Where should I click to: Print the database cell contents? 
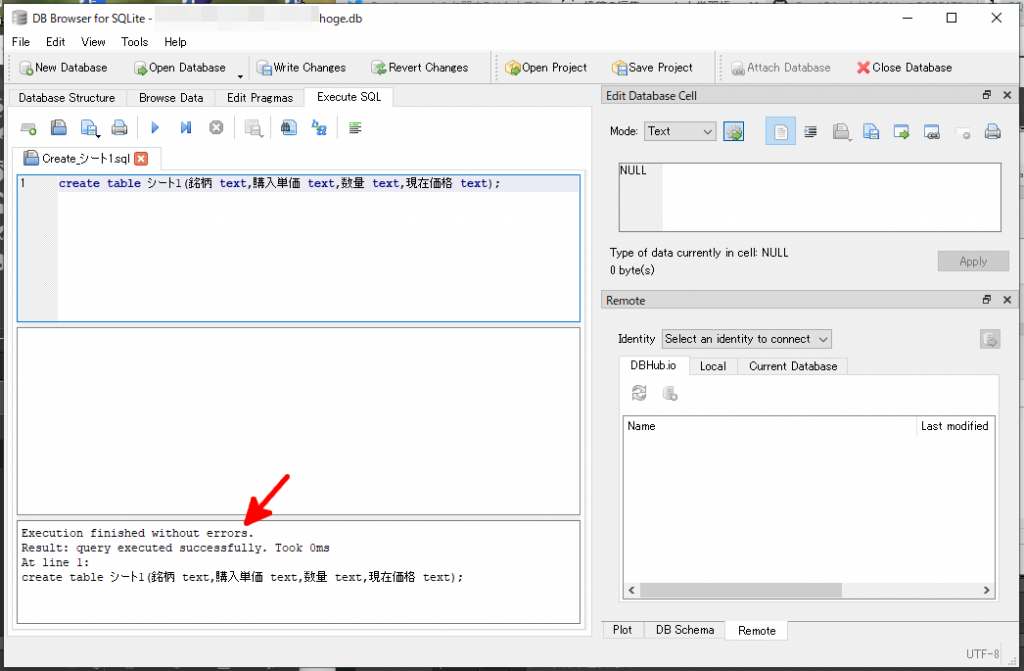[x=993, y=131]
